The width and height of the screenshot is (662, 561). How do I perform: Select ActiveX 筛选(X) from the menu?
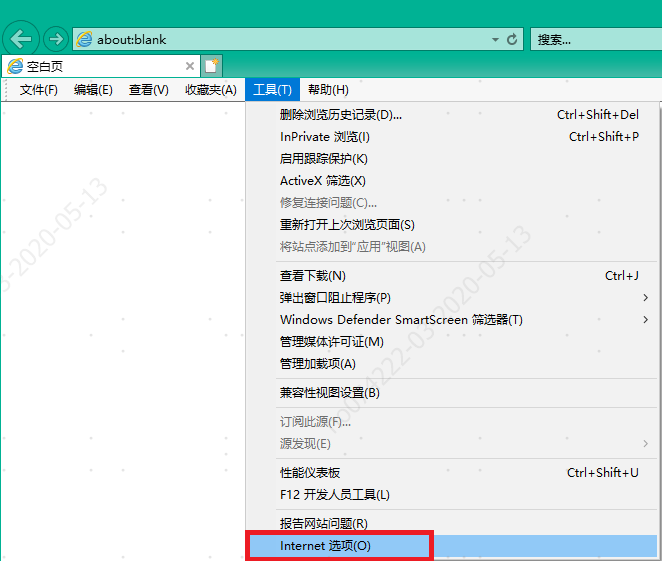point(451,181)
